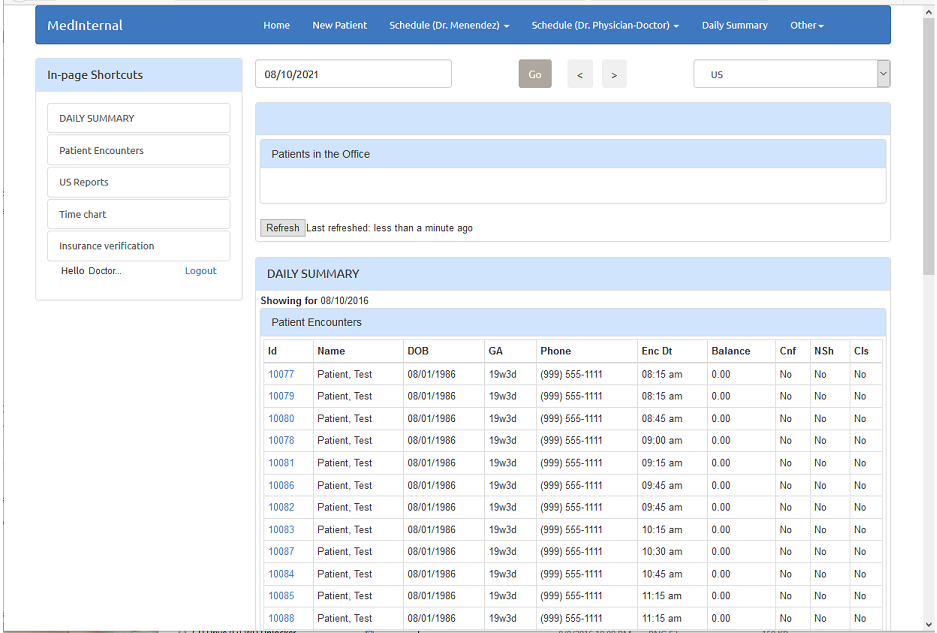Expand the Other navigation dropdown
937x633 pixels.
(x=807, y=25)
